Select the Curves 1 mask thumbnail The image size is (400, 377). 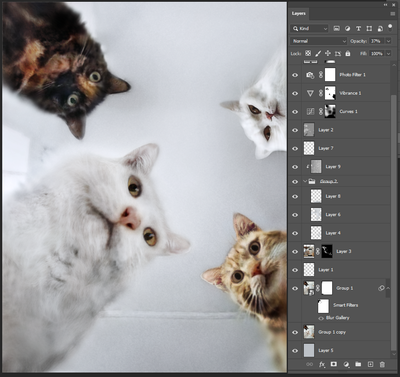point(330,111)
